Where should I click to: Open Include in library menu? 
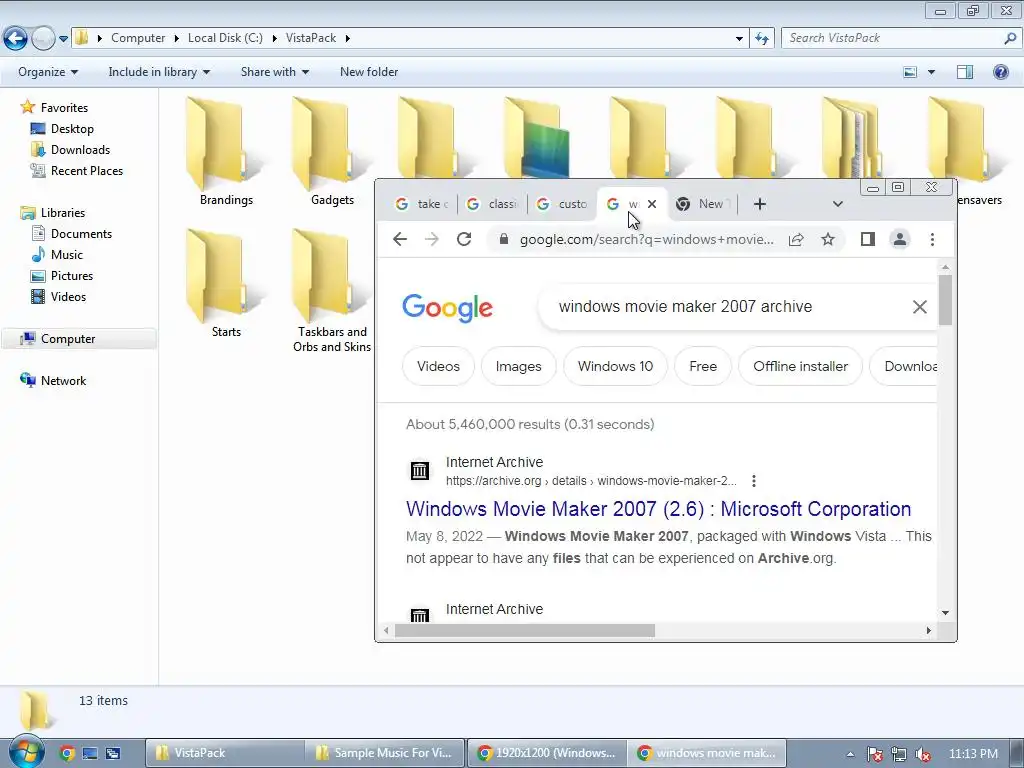[x=159, y=72]
